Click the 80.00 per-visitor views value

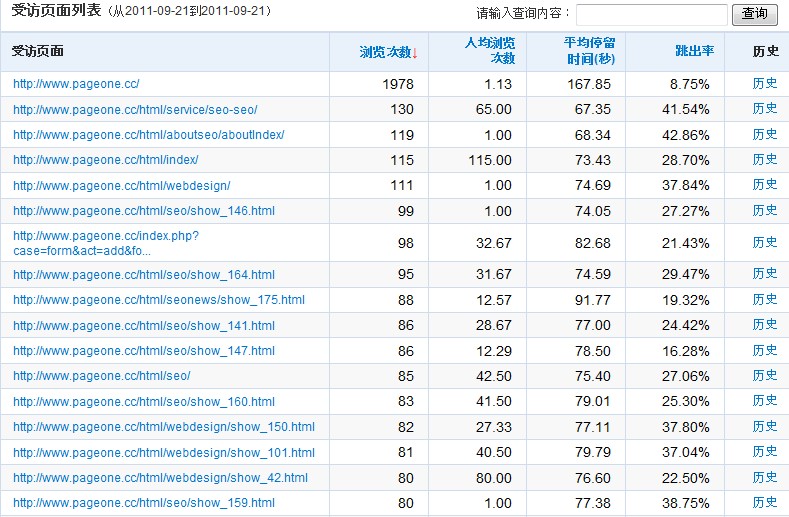(494, 478)
